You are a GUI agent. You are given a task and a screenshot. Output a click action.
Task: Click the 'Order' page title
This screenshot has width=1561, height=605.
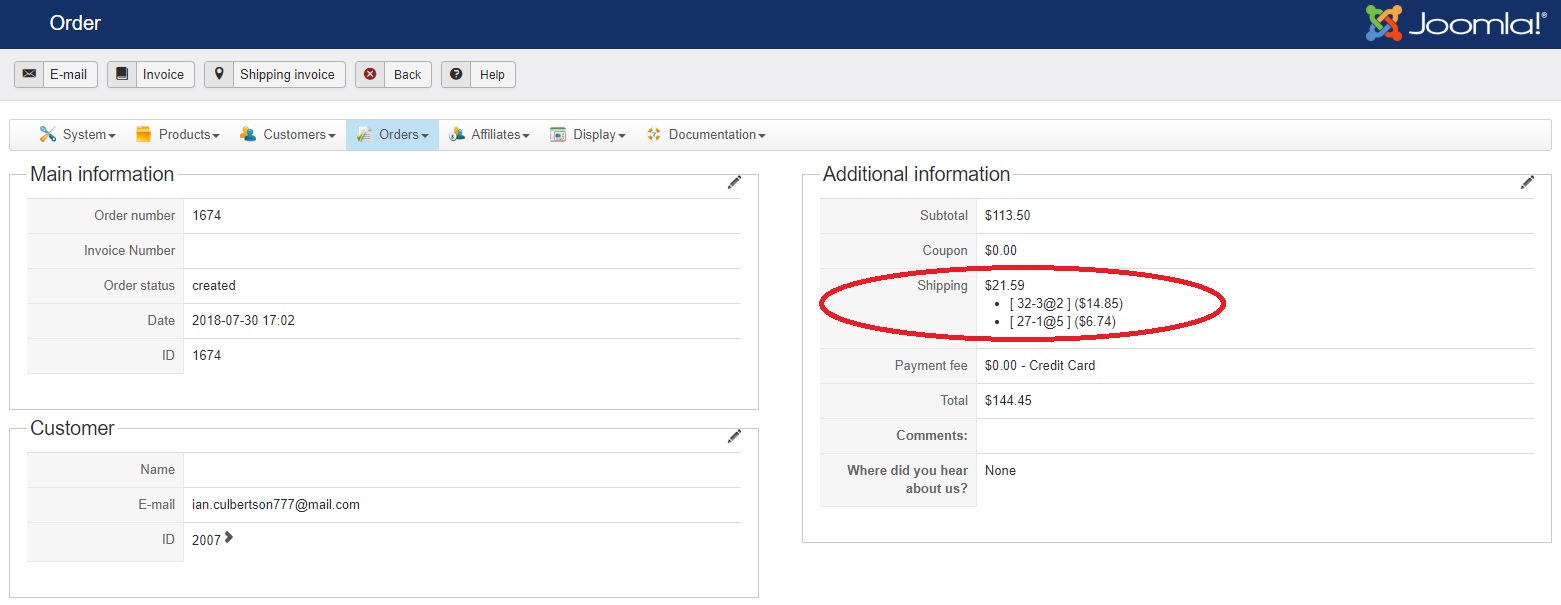(75, 22)
